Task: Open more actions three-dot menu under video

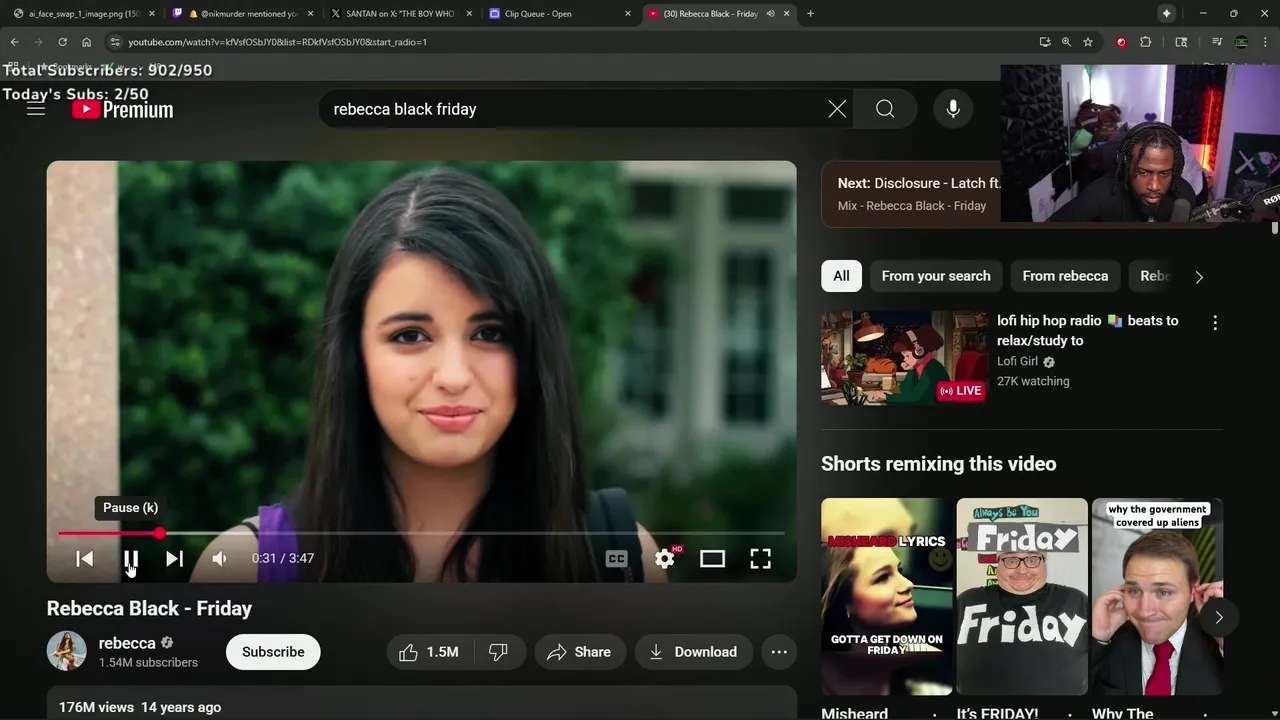Action: point(779,652)
